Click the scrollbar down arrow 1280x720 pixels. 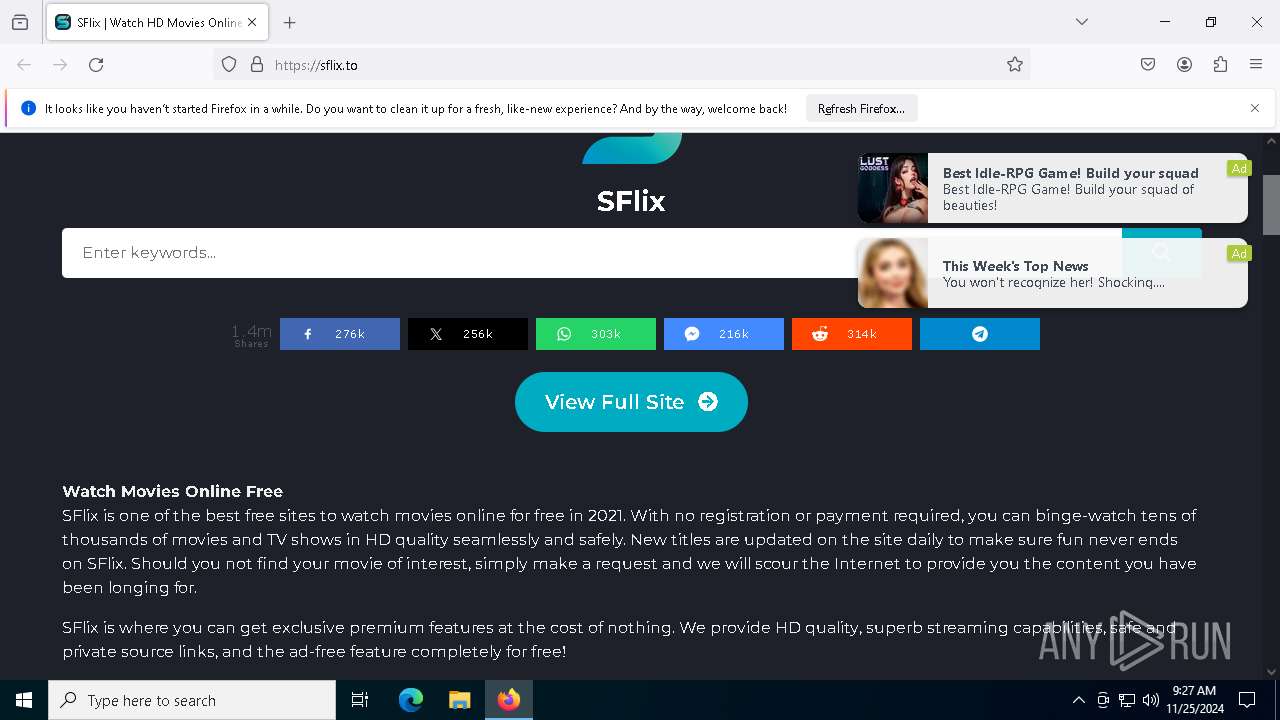pos(1271,672)
